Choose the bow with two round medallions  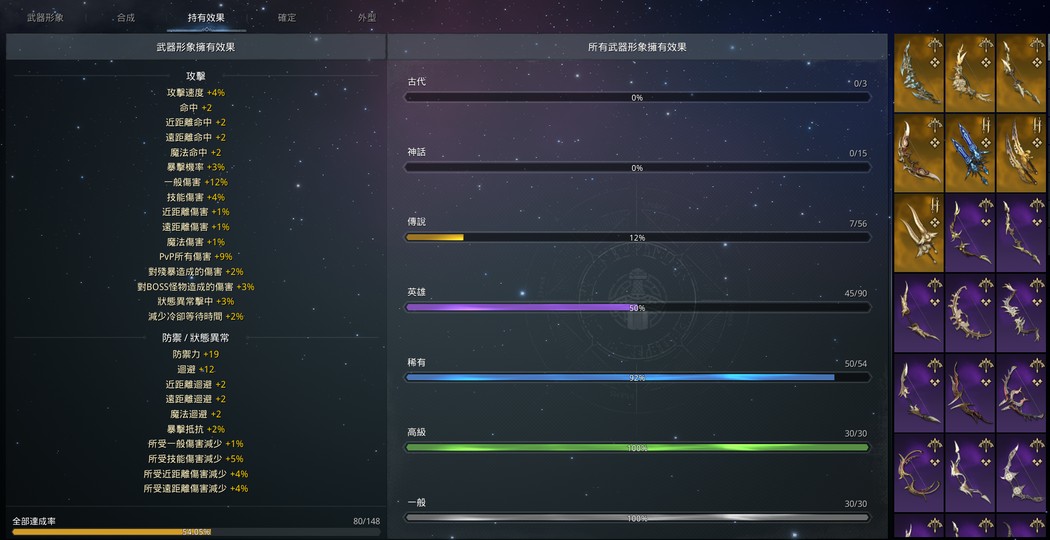[1021, 472]
